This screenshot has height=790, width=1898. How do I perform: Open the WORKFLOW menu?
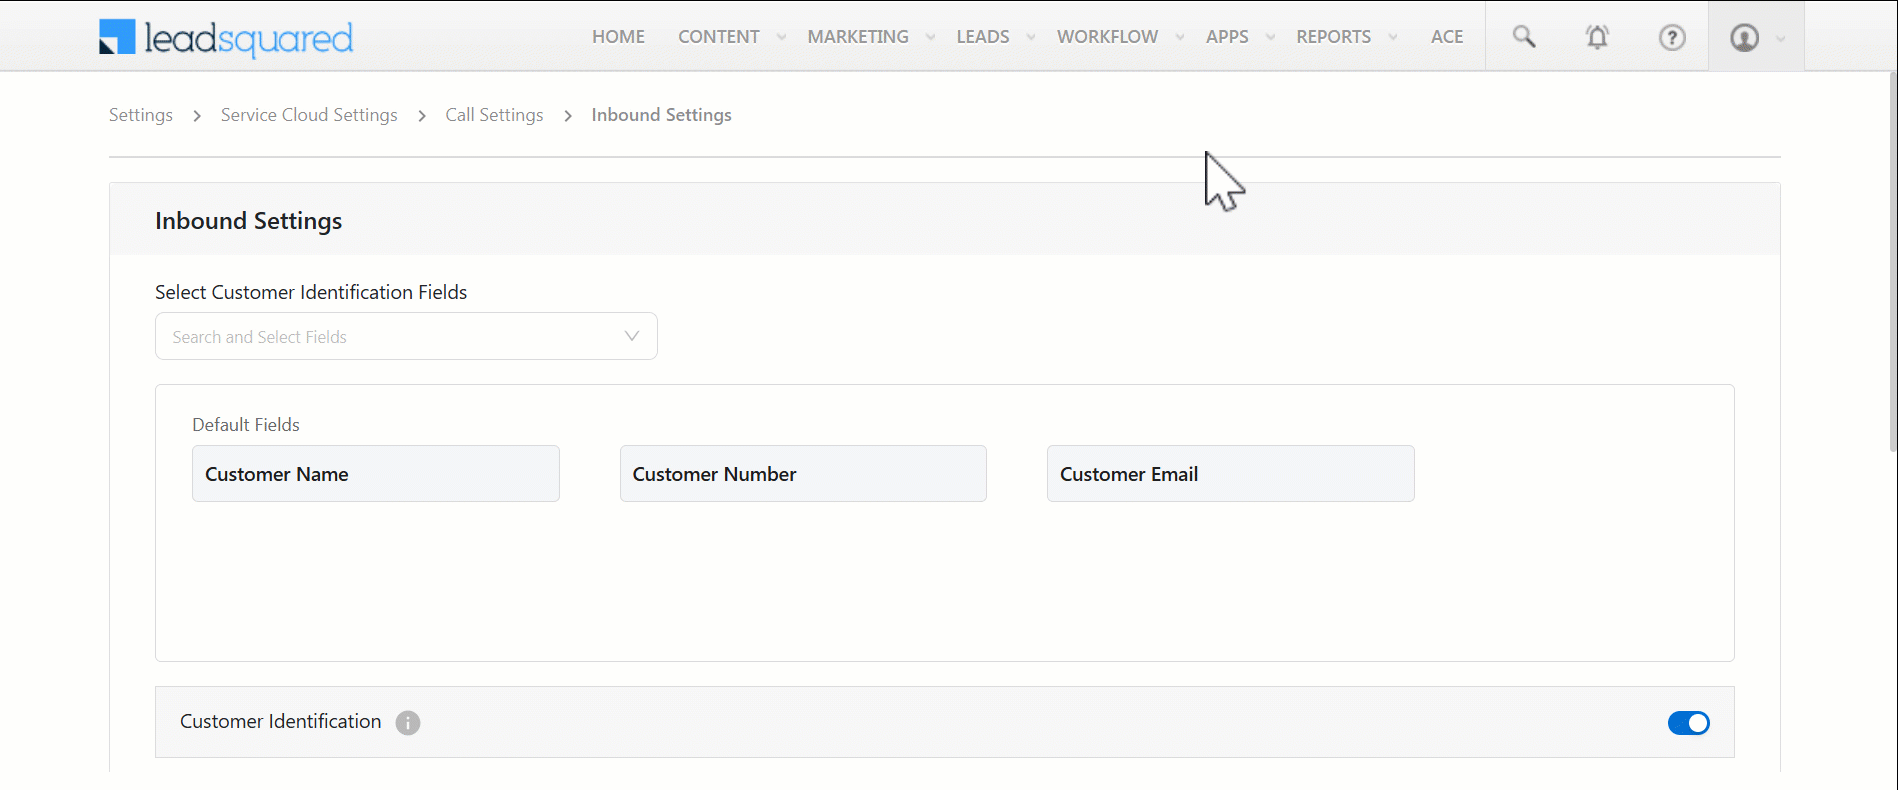(1107, 37)
